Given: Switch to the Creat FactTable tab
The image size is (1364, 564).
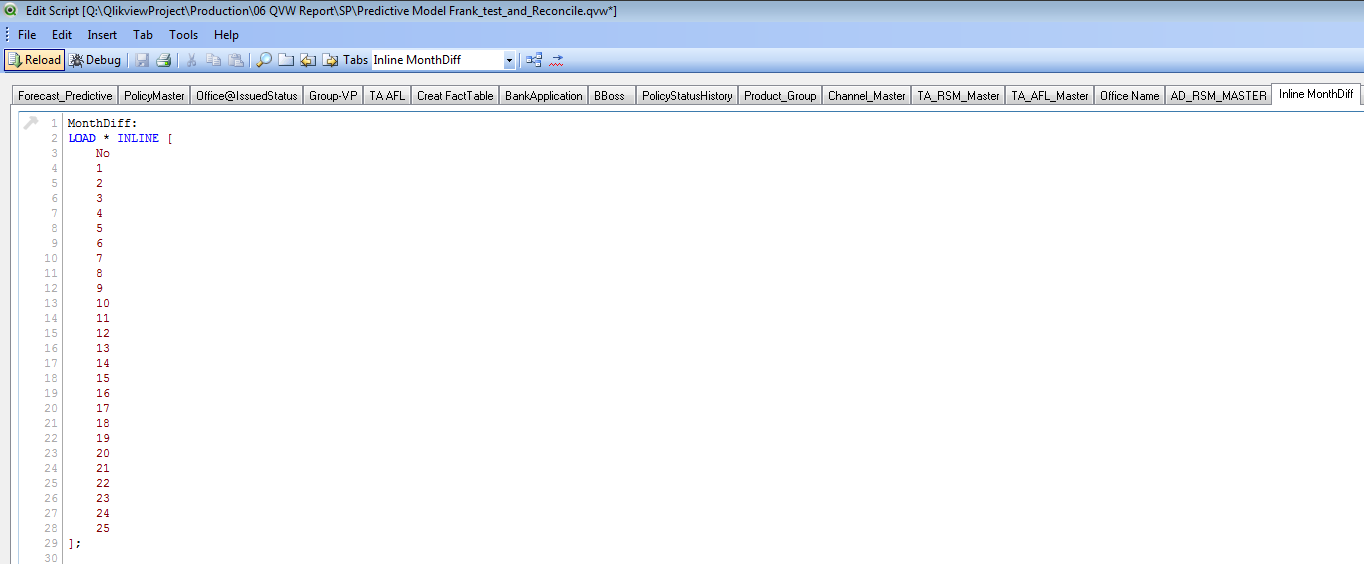Looking at the screenshot, I should (455, 96).
